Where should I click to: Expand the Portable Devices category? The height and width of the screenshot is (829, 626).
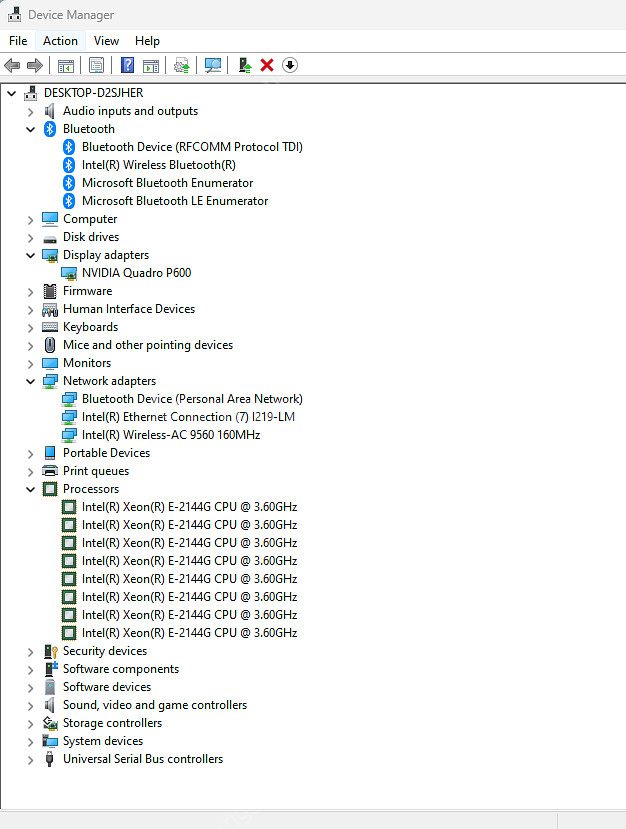point(31,454)
